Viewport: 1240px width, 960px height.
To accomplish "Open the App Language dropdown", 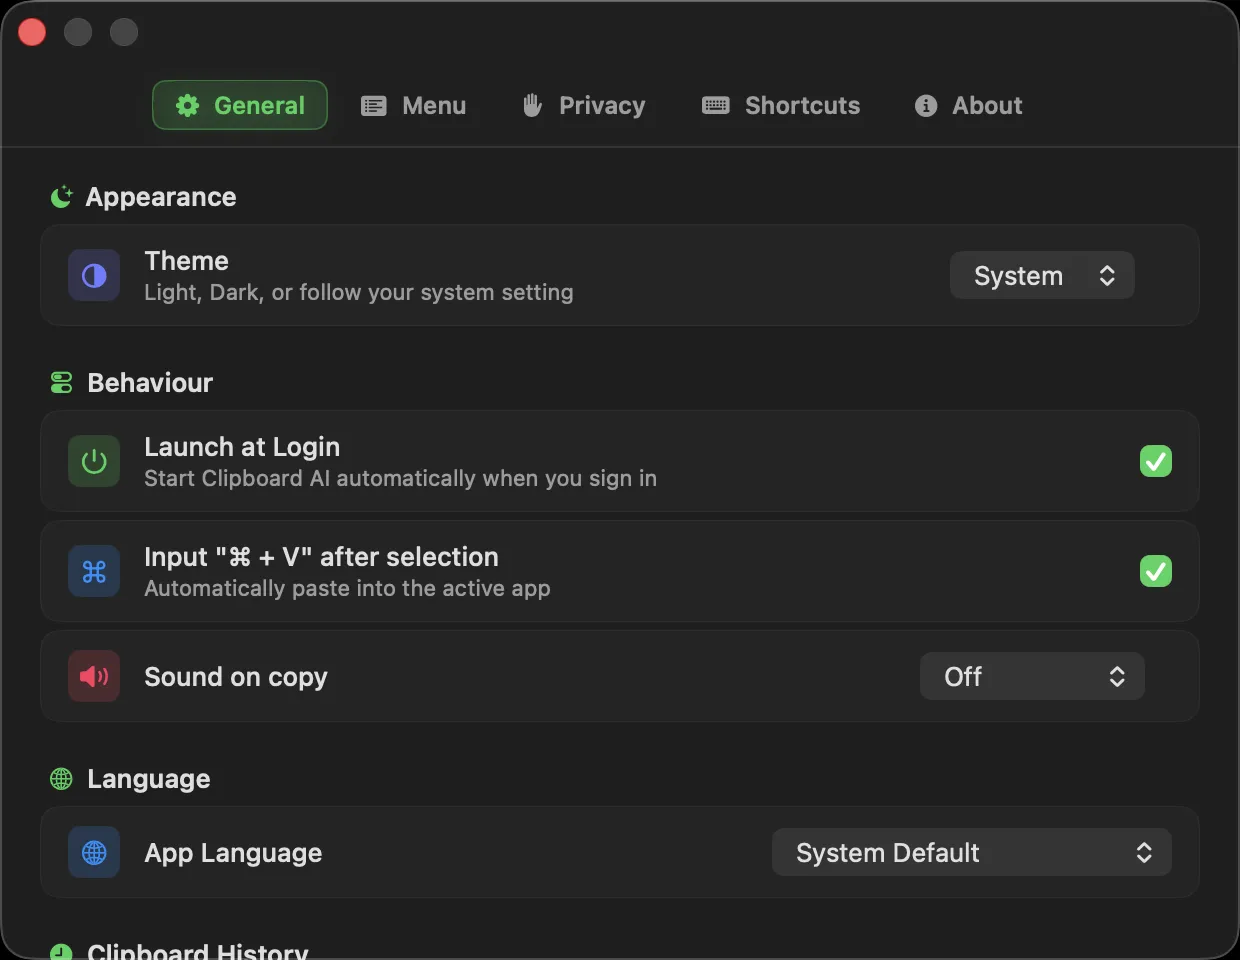I will point(971,852).
